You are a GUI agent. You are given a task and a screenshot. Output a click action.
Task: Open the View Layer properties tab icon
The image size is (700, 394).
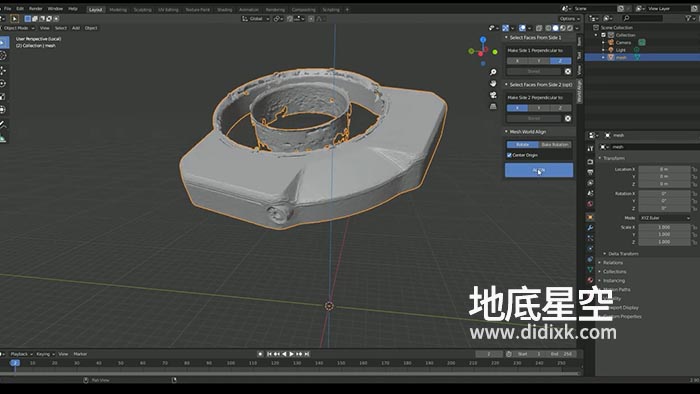coord(590,183)
